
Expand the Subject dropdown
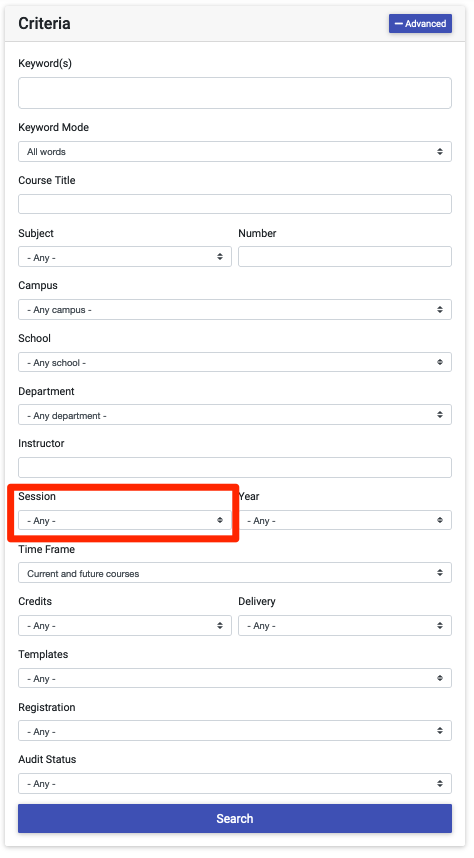pos(124,257)
